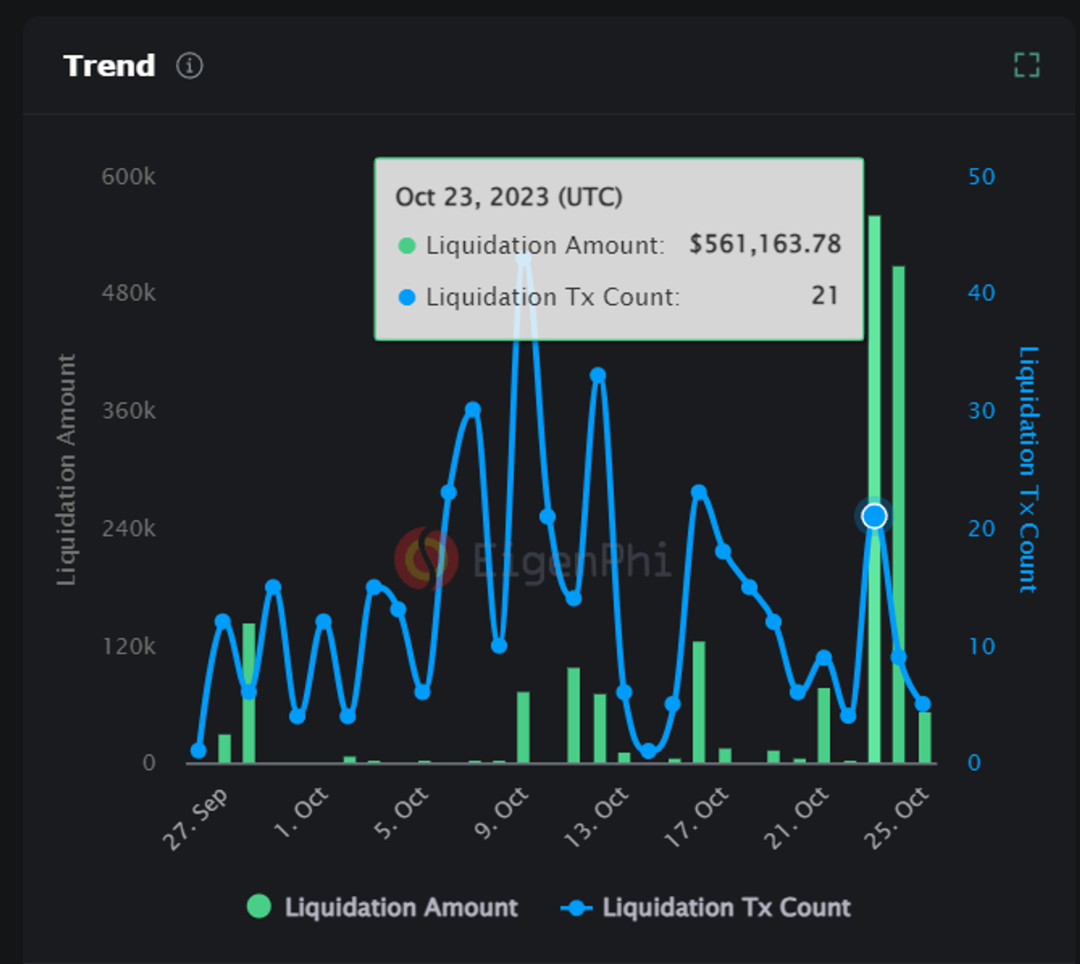Select the Oct 16 green bar
Viewport: 1080px width, 964px height.
699,701
